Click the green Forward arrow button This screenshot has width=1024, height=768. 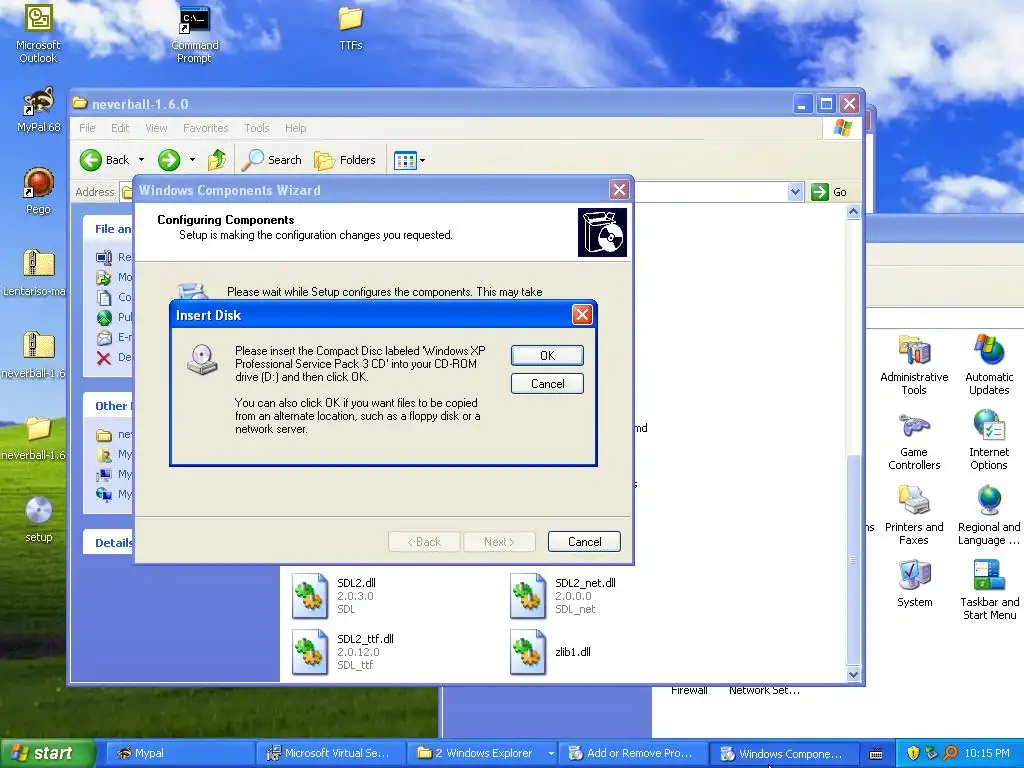click(168, 160)
